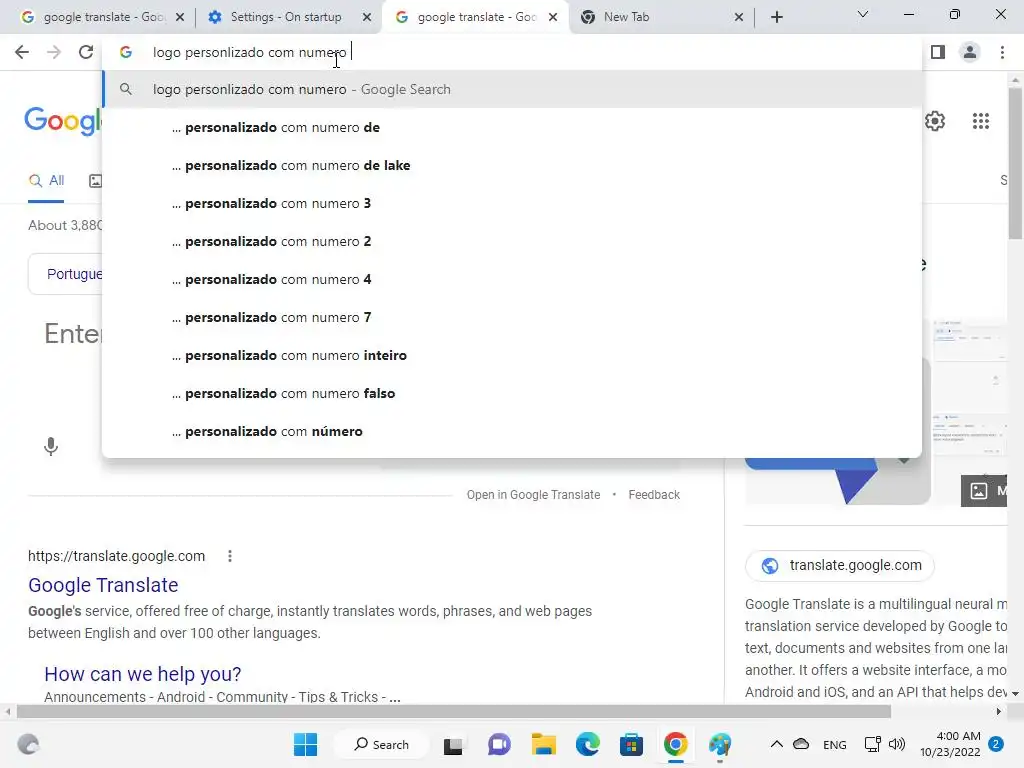
Task: Choose suggestion 'personalizado com numero 7'
Action: pos(512,317)
